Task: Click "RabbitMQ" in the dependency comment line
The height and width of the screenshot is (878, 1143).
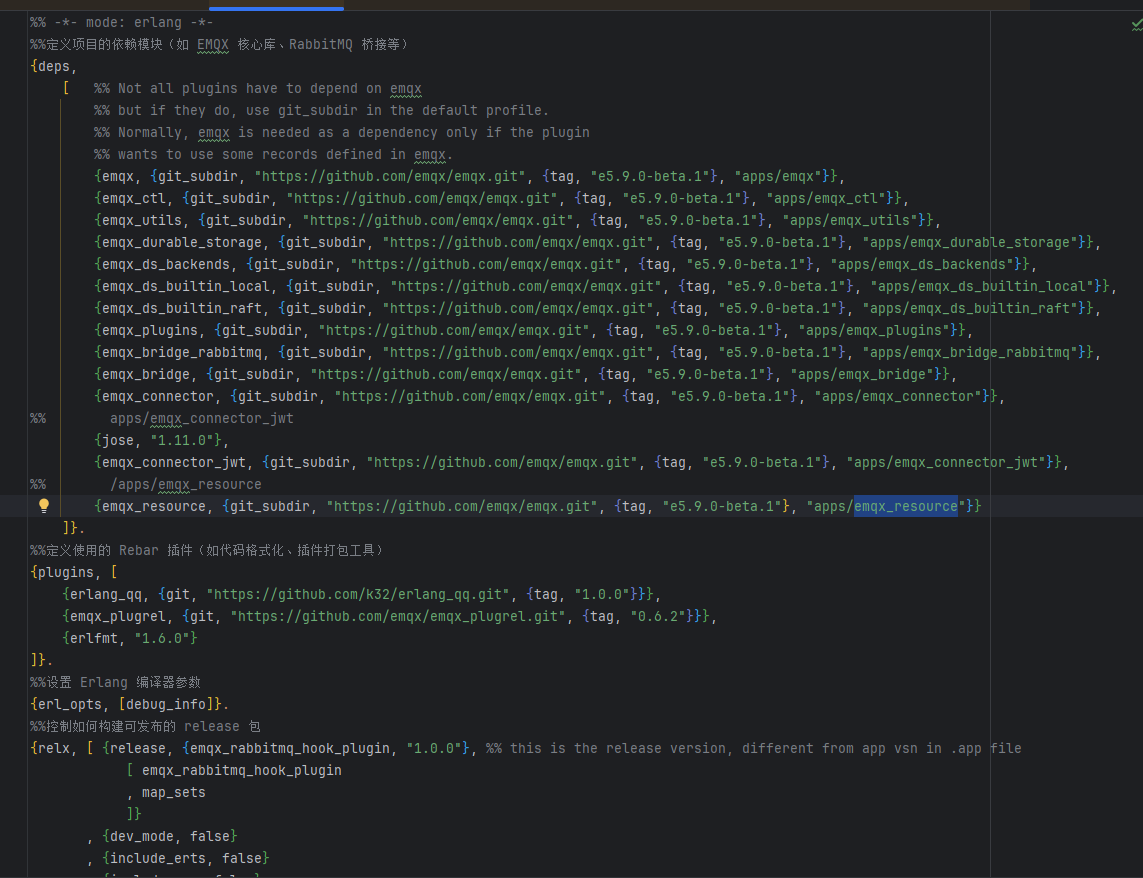Action: (x=321, y=44)
